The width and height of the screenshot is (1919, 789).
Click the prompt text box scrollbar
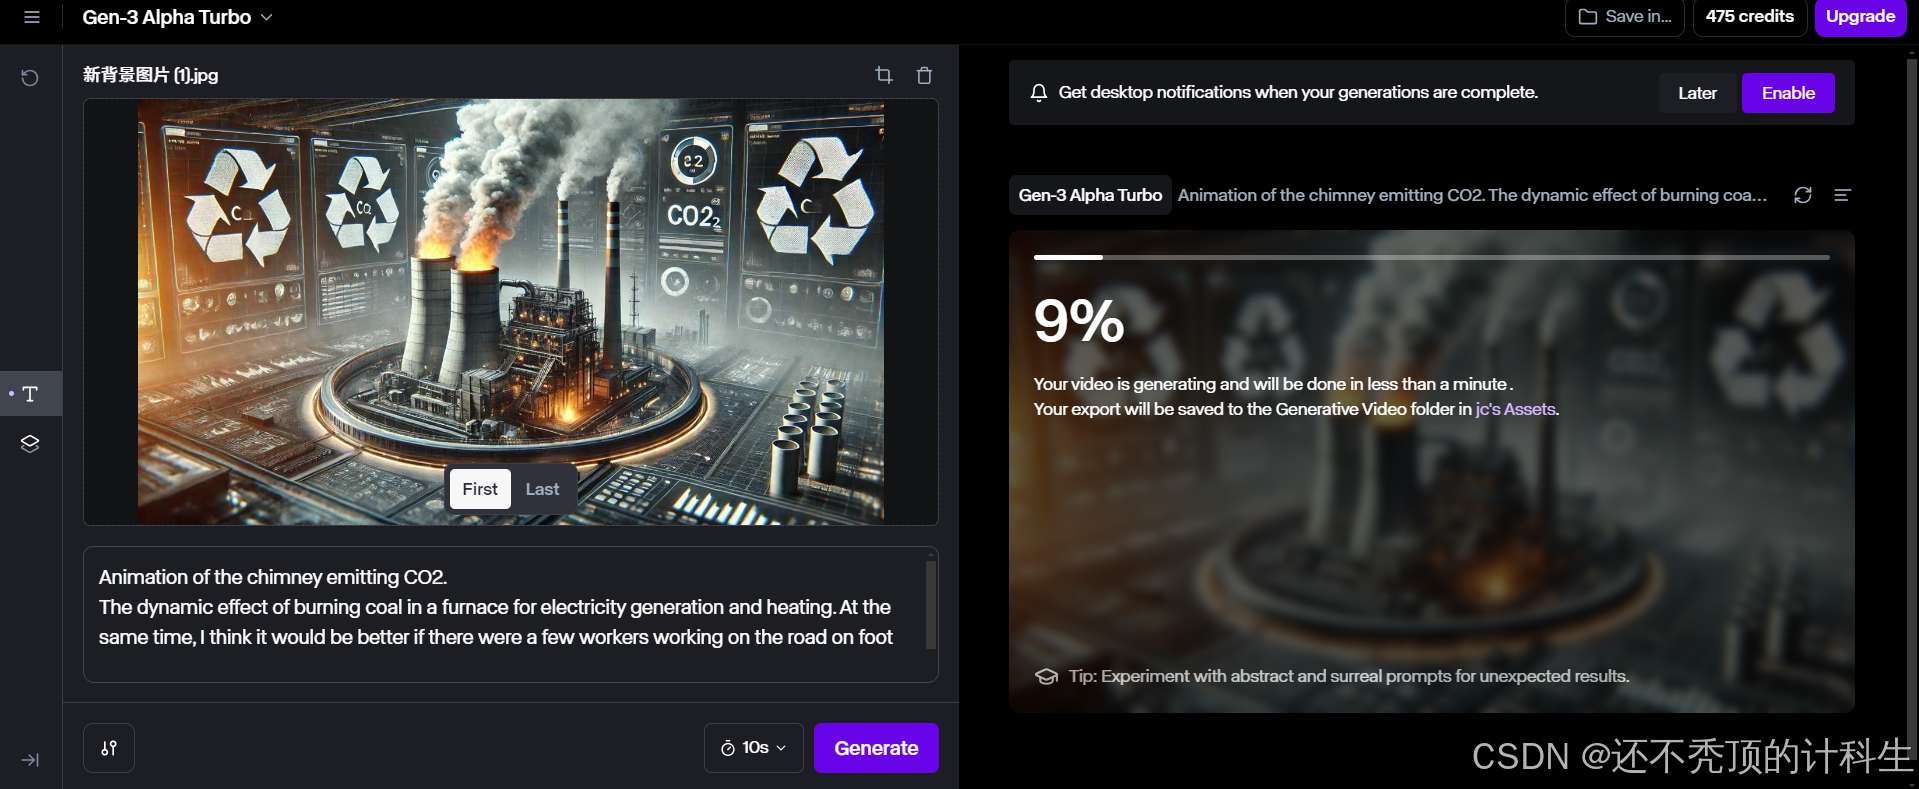[x=931, y=605]
